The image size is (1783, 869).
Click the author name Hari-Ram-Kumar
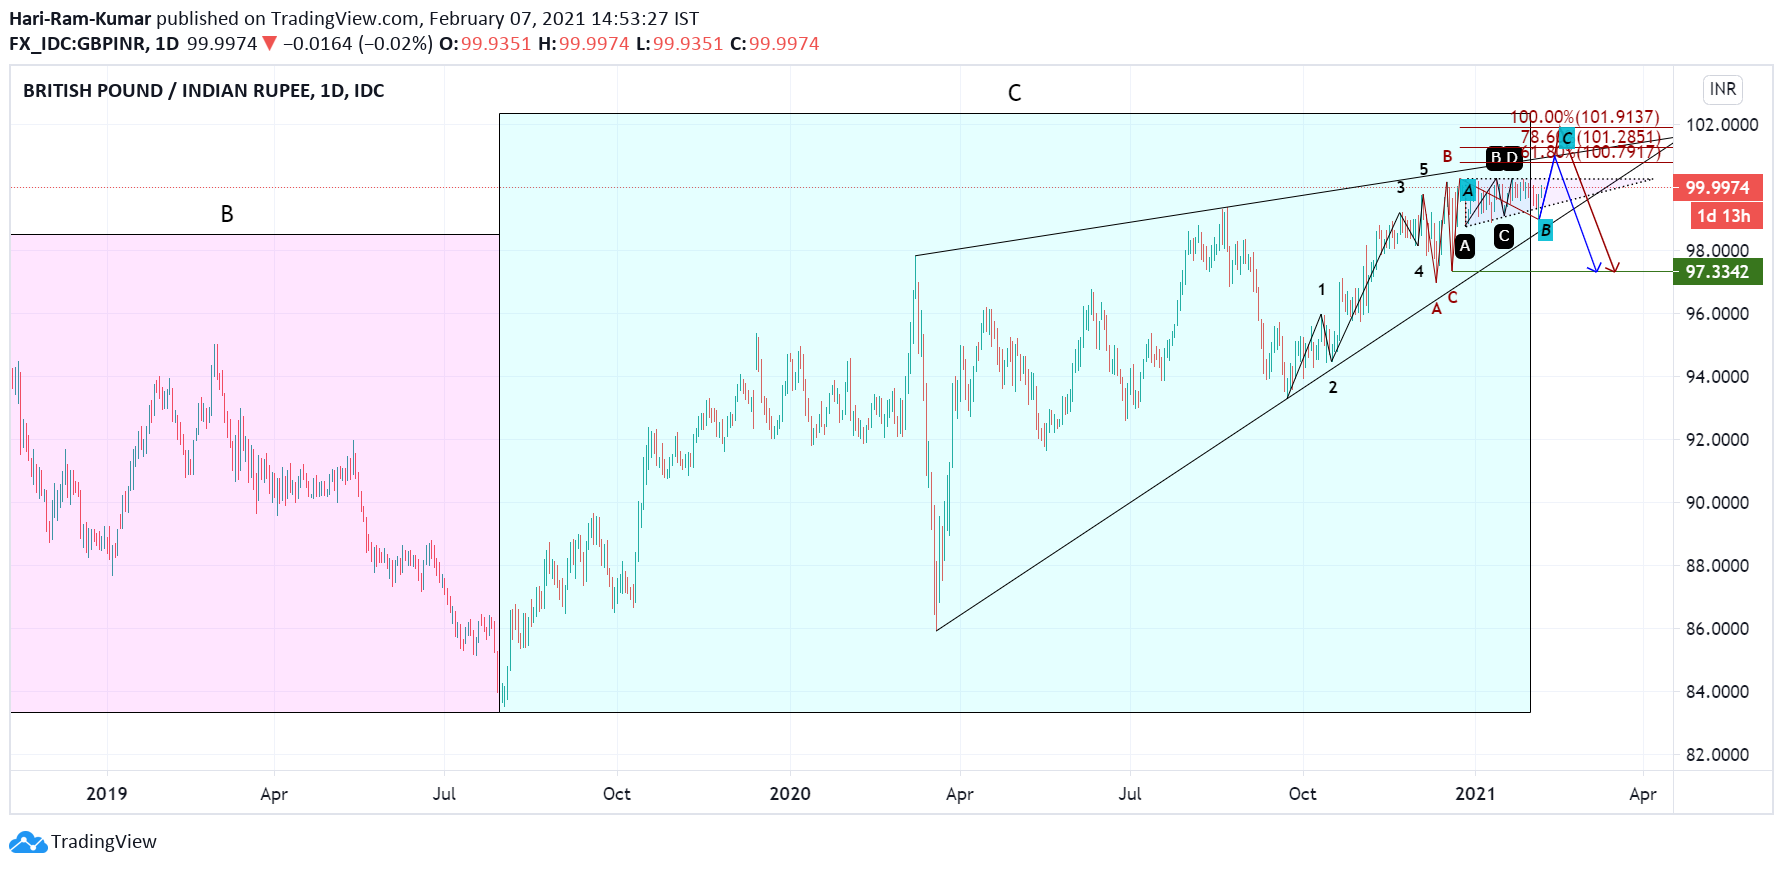[x=80, y=19]
